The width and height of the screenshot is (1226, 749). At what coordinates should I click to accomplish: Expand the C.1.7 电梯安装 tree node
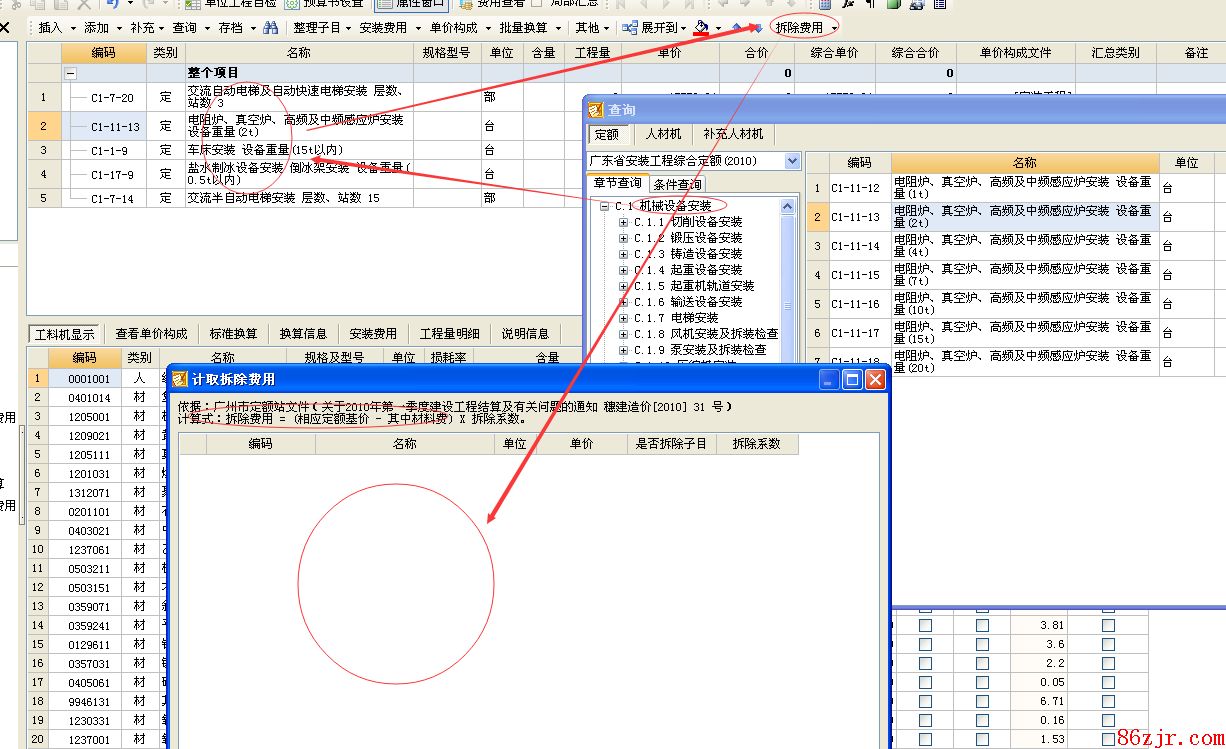[x=624, y=318]
